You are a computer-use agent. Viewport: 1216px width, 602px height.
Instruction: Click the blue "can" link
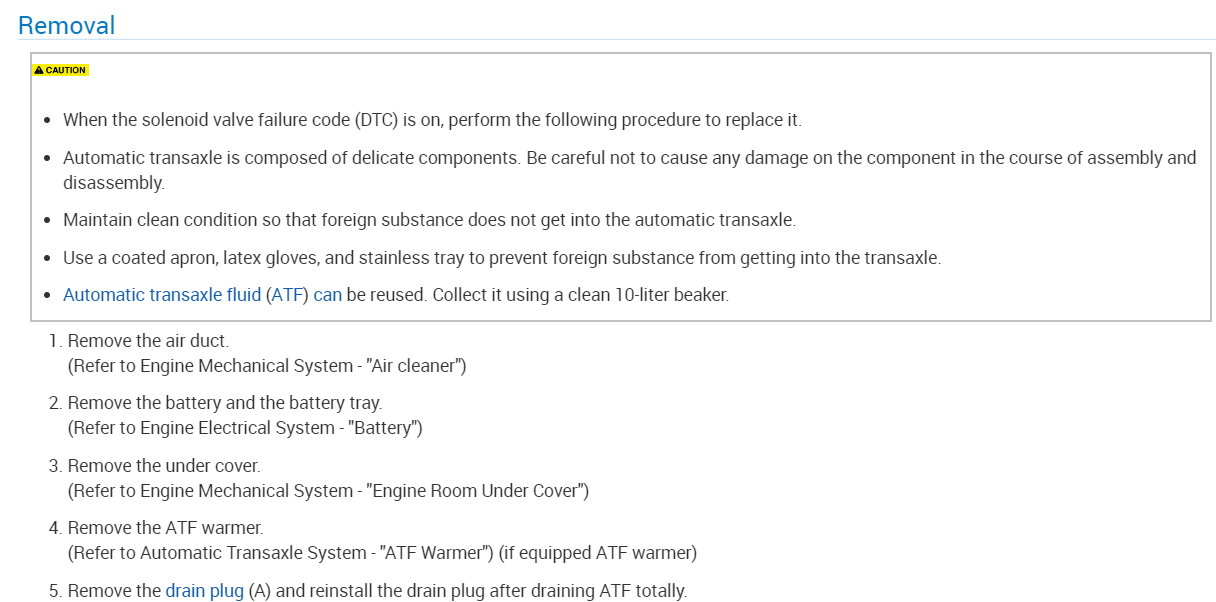point(327,295)
